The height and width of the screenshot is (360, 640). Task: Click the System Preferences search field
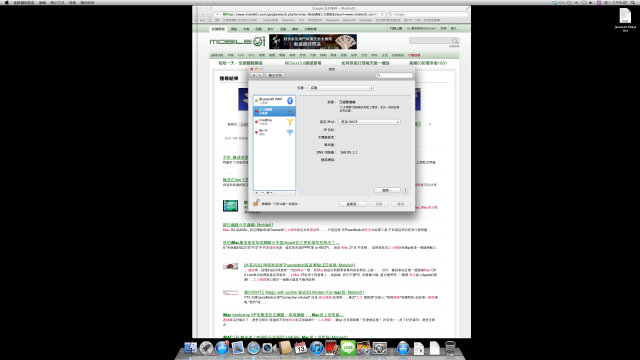pyautogui.click(x=394, y=75)
